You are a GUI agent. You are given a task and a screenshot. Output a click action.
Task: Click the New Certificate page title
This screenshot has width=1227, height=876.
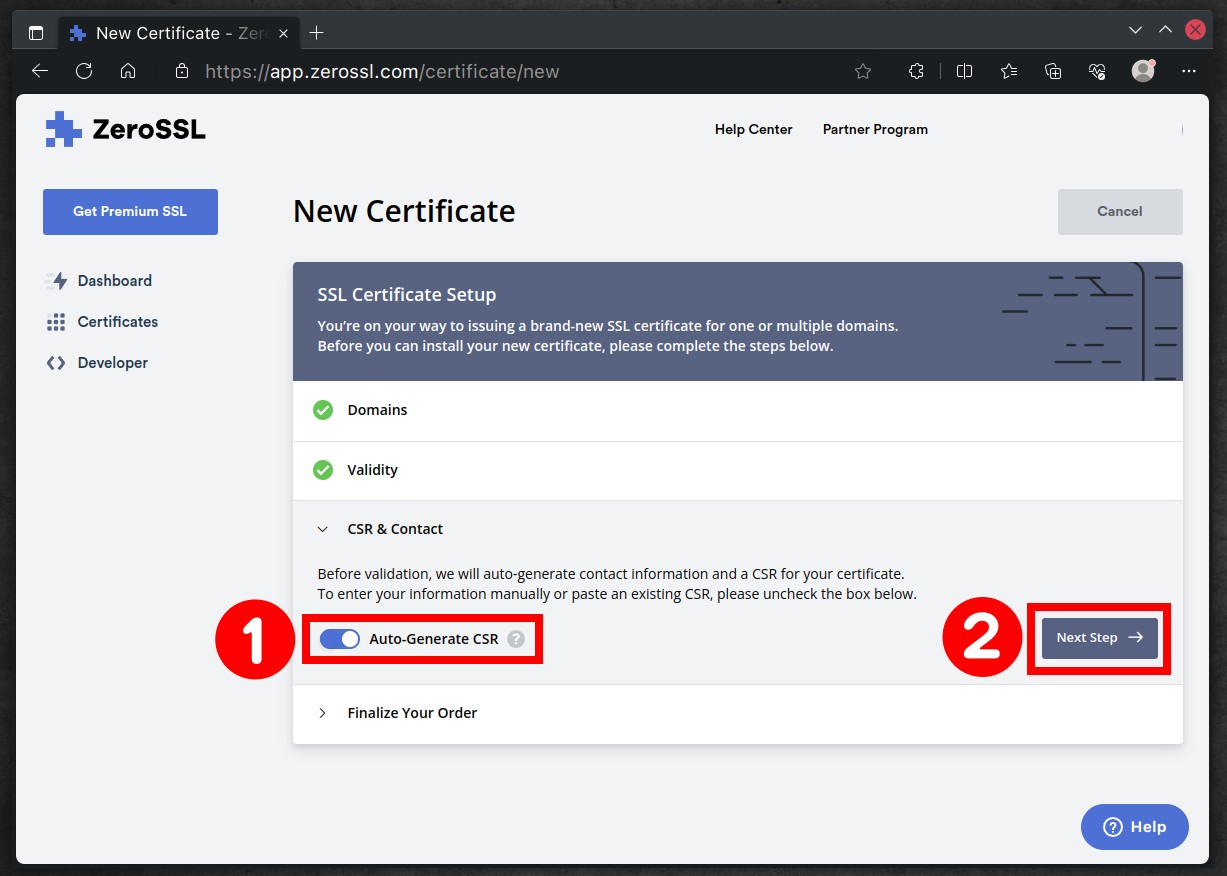tap(404, 211)
